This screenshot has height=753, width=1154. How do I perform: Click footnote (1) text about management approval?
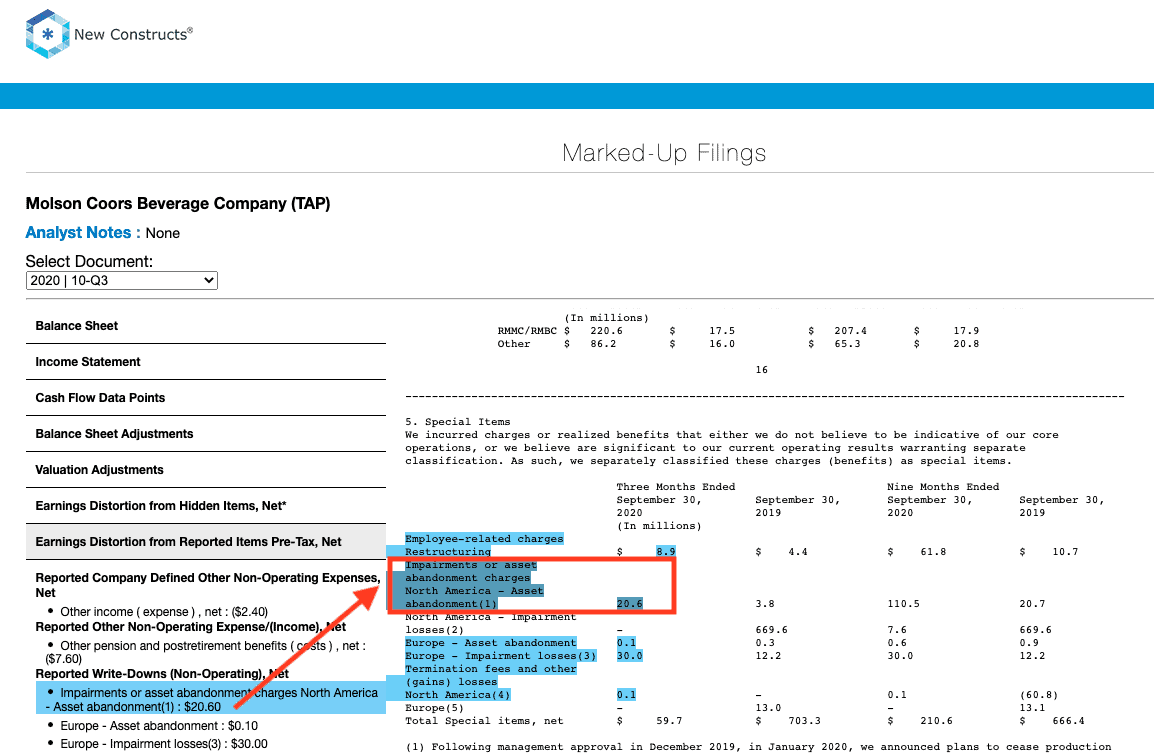[x=758, y=747]
